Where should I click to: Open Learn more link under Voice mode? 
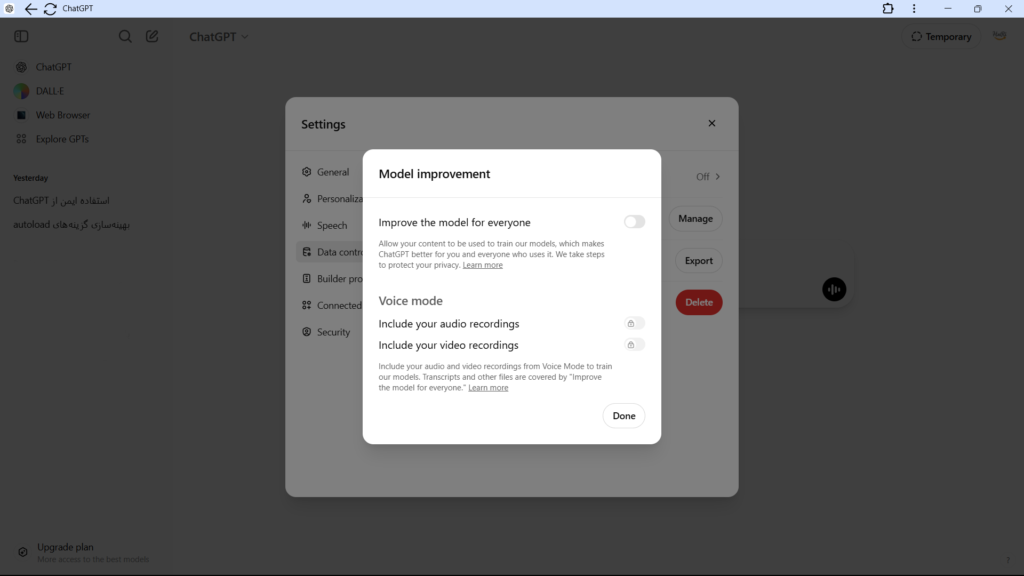488,388
